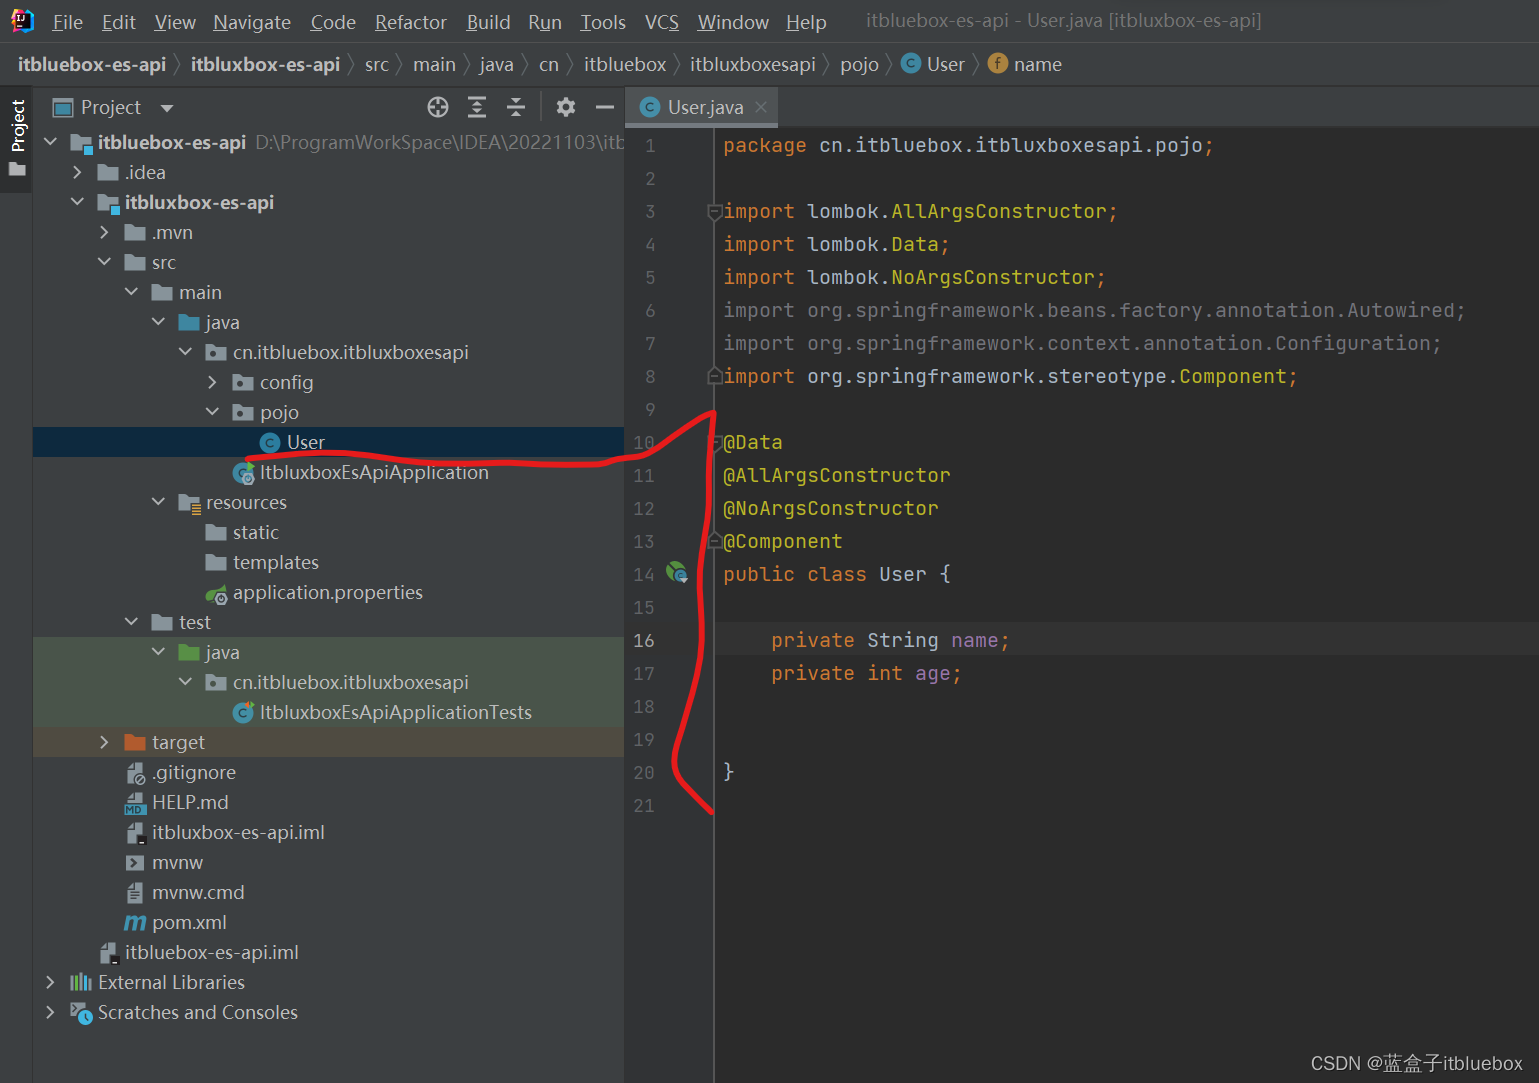
Task: Open the Tools menu
Action: click(x=603, y=22)
